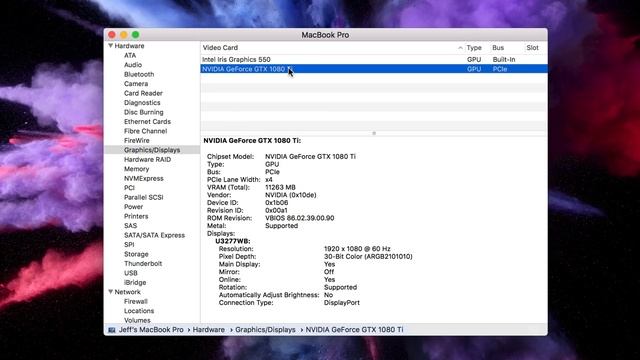Click Jeff's MacBook Pro in path bar
This screenshot has width=640, height=360.
coord(151,330)
